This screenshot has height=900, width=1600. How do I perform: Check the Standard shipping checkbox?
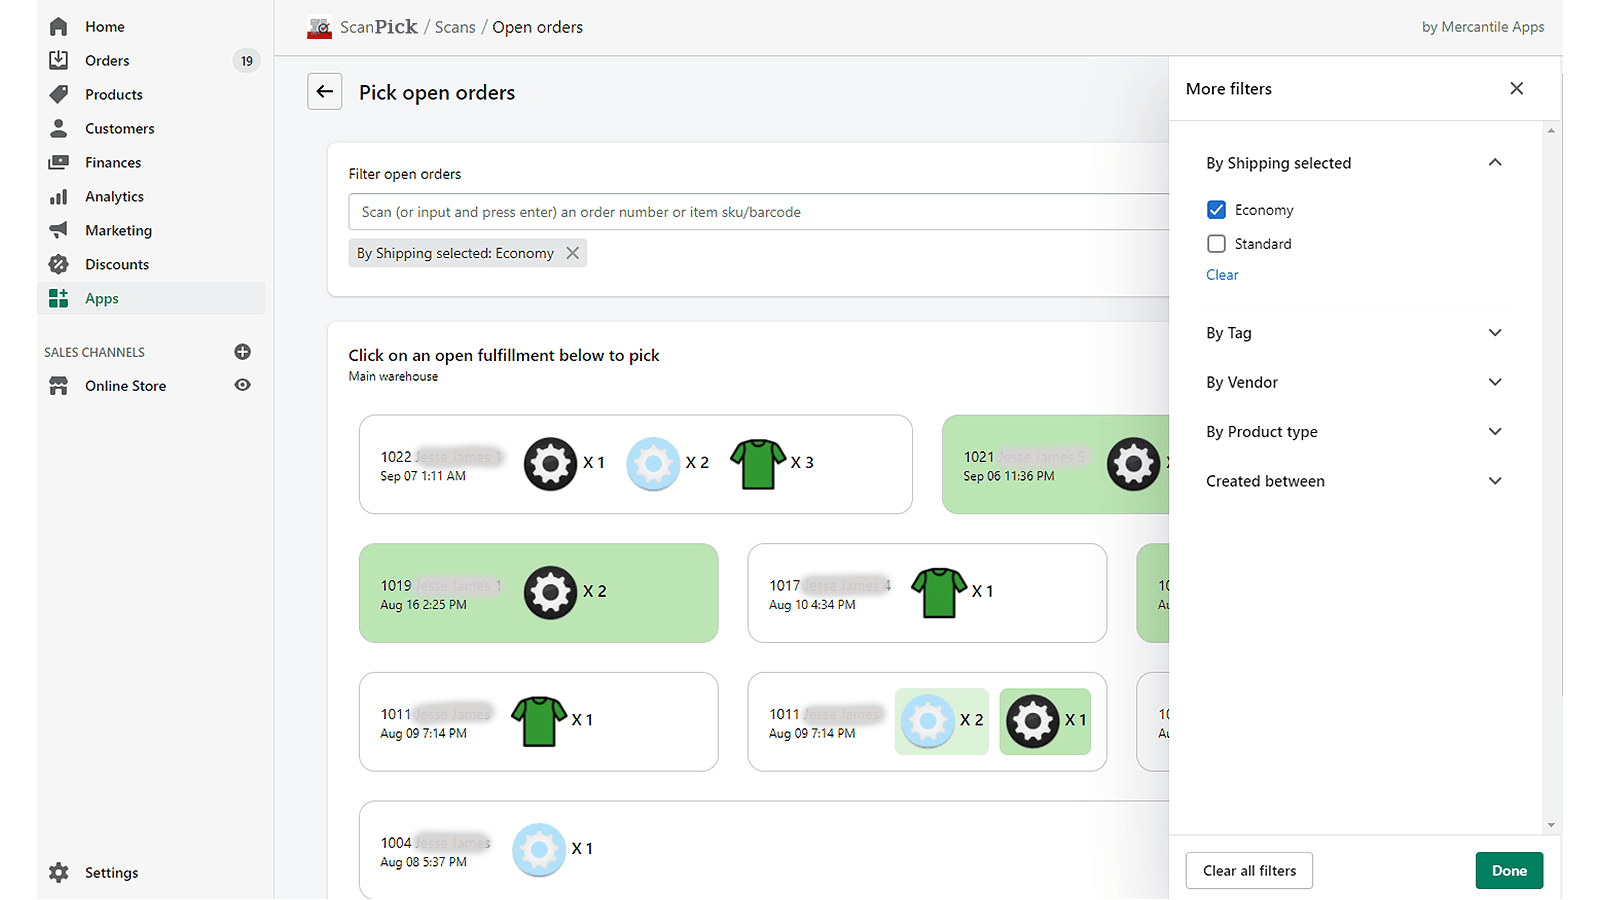click(1216, 243)
